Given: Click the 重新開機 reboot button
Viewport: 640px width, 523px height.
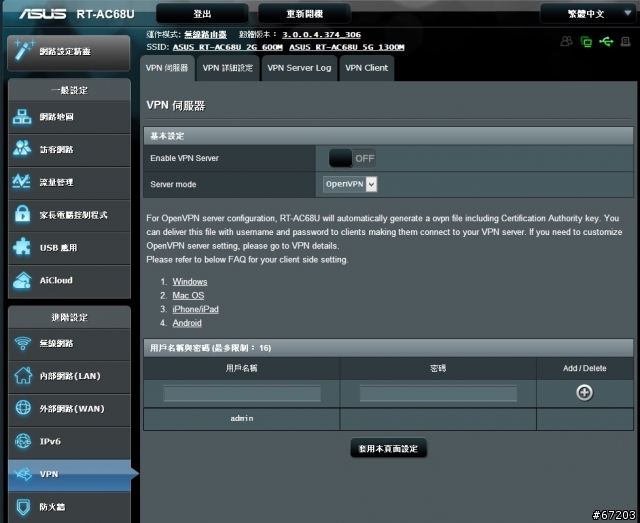Looking at the screenshot, I should point(304,14).
